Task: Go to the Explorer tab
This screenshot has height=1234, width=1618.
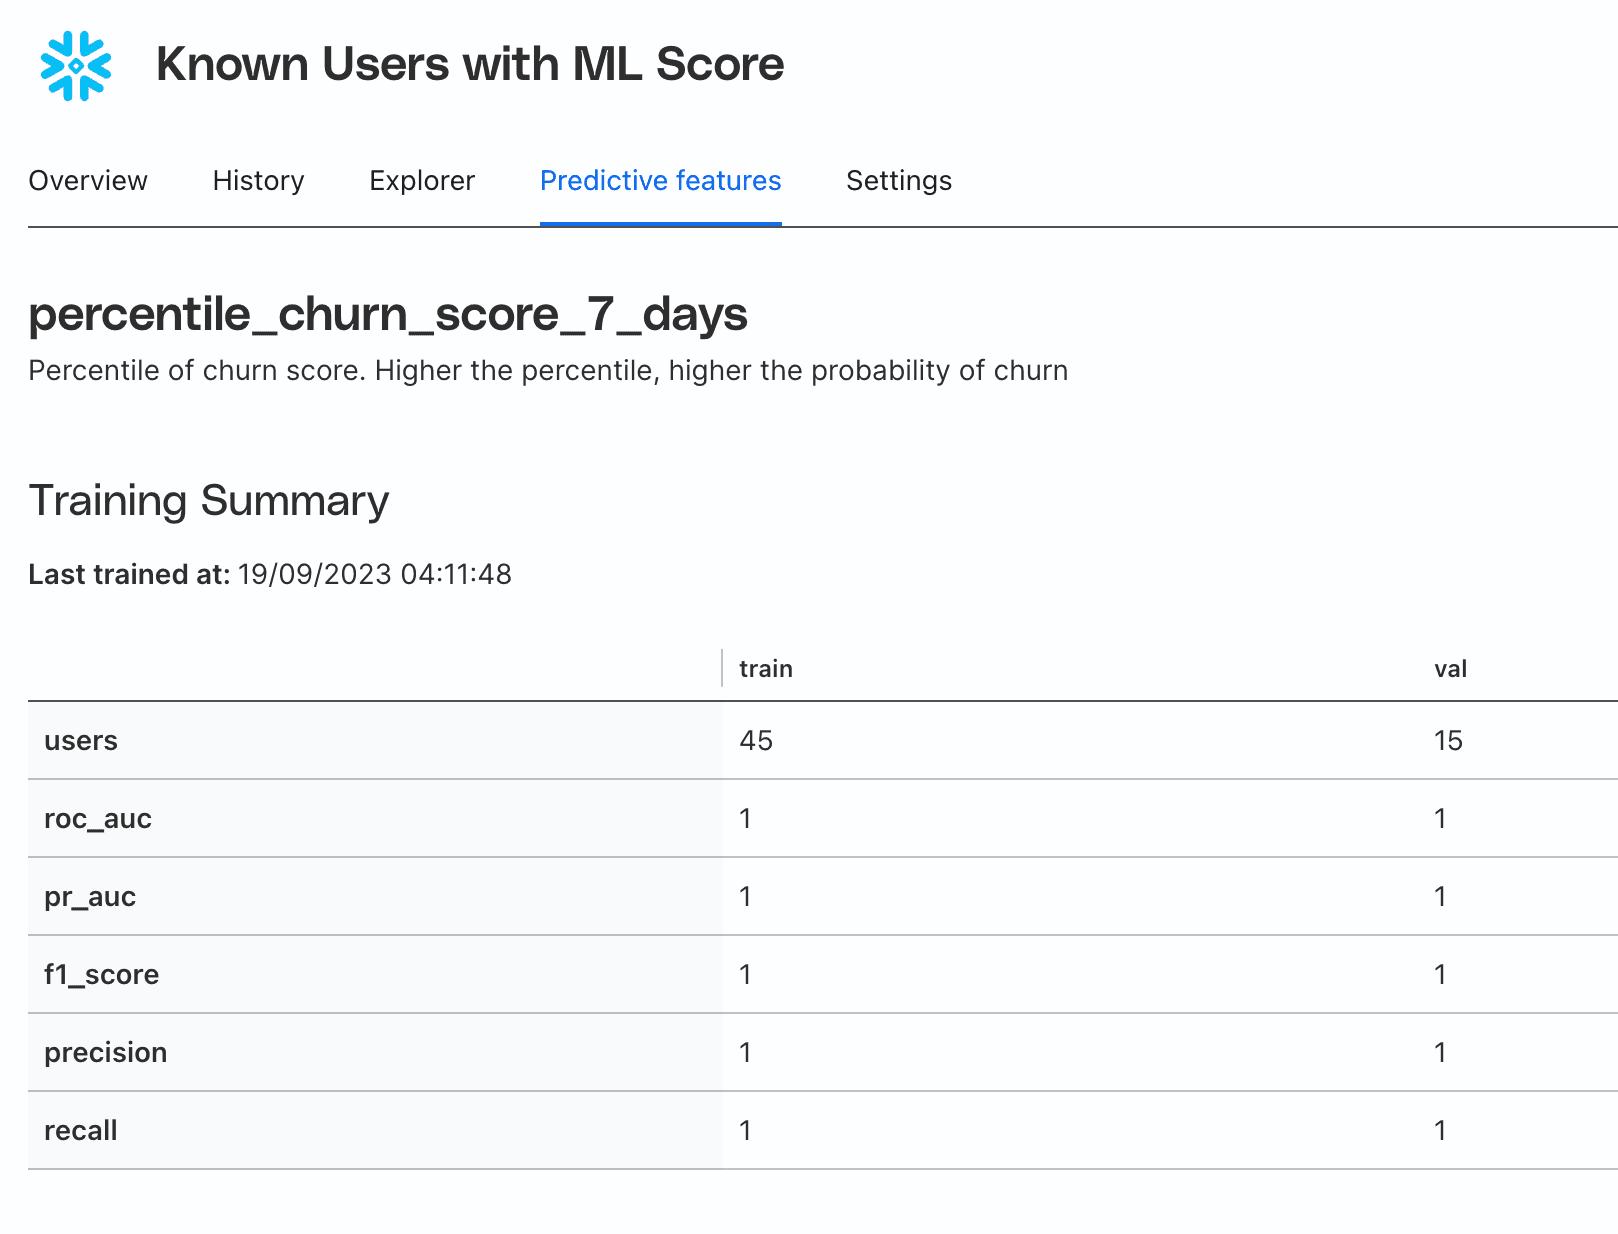Action: tap(422, 181)
